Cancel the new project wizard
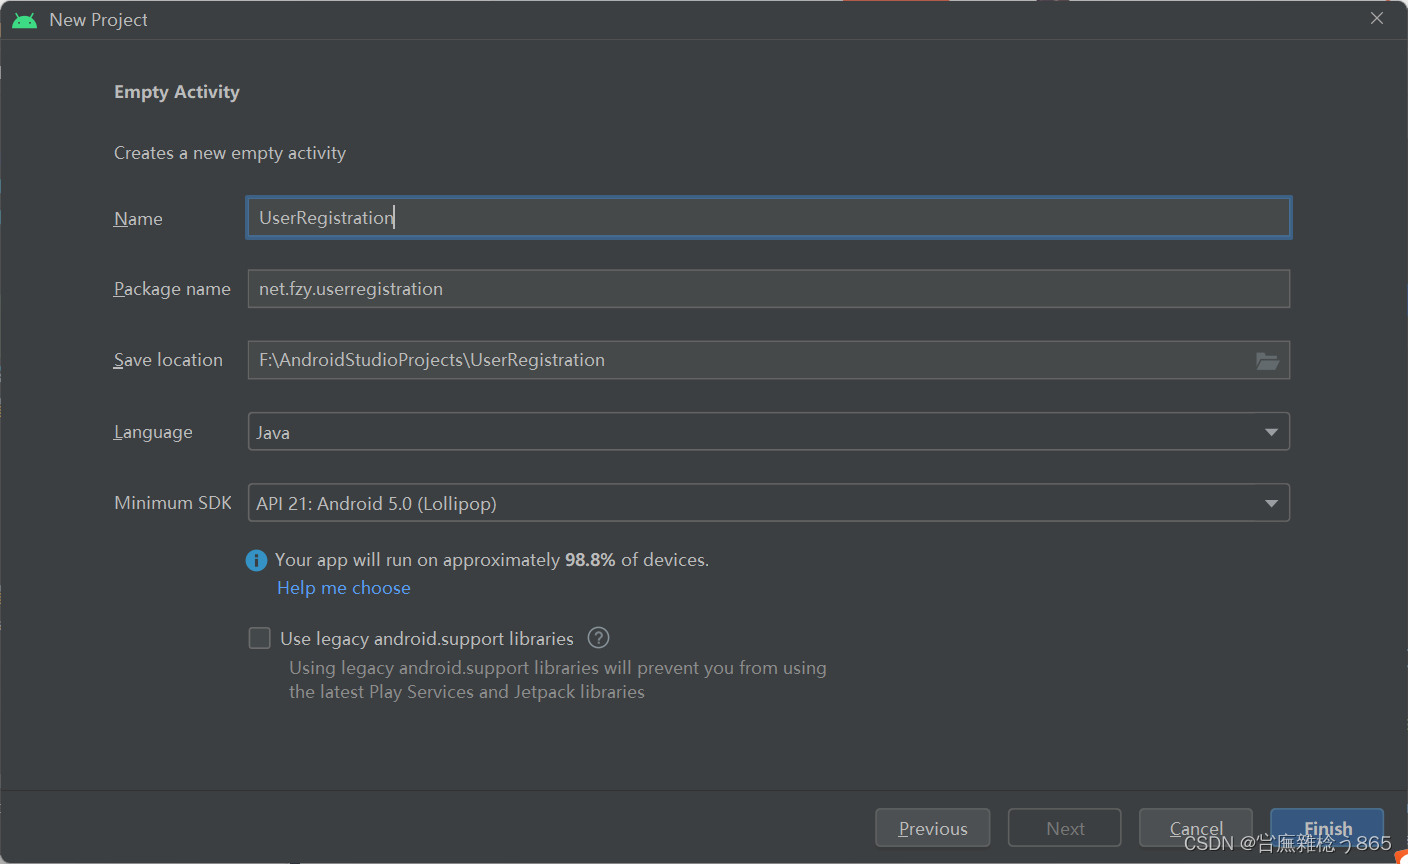Image resolution: width=1408 pixels, height=864 pixels. pos(1196,828)
